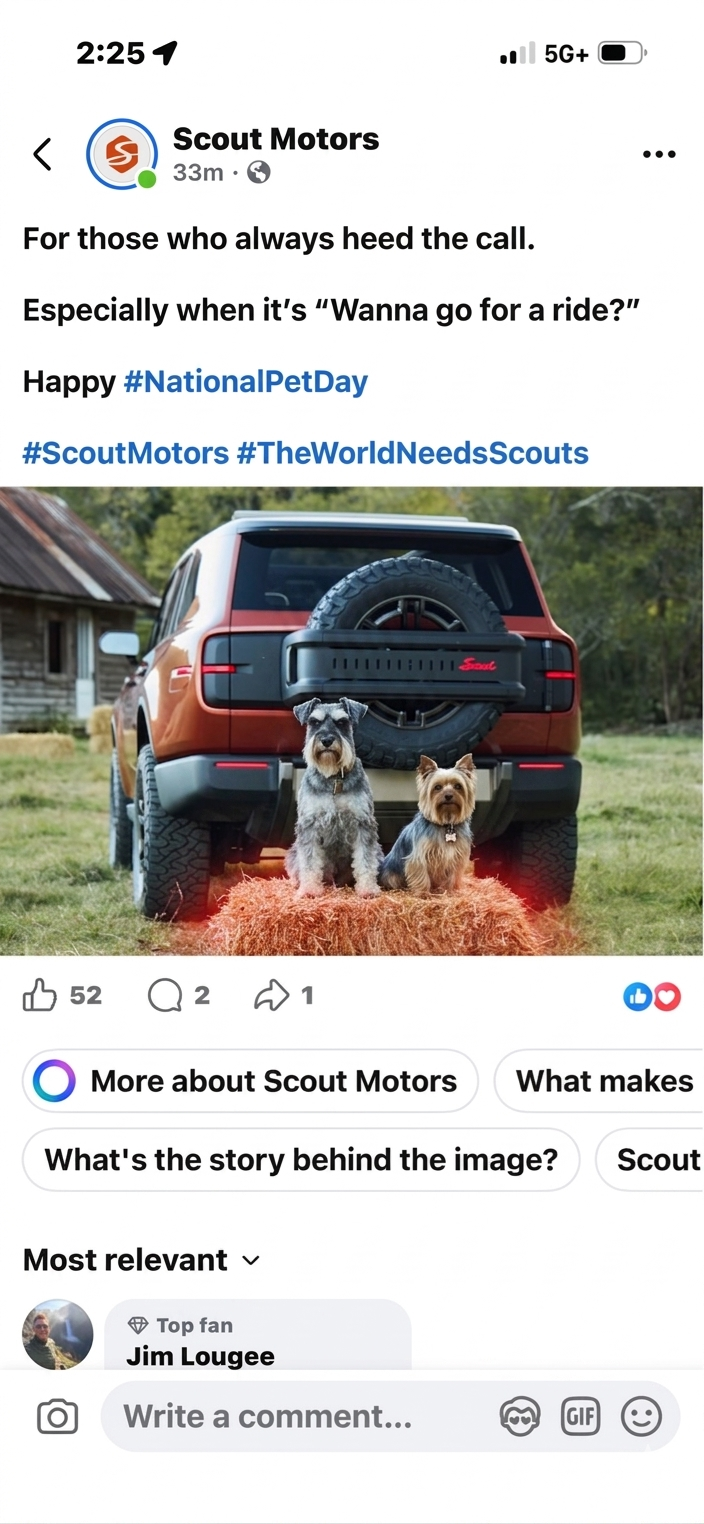This screenshot has height=1524, width=704.
Task: Open the #NationalPetDay hashtag
Action: tap(246, 381)
